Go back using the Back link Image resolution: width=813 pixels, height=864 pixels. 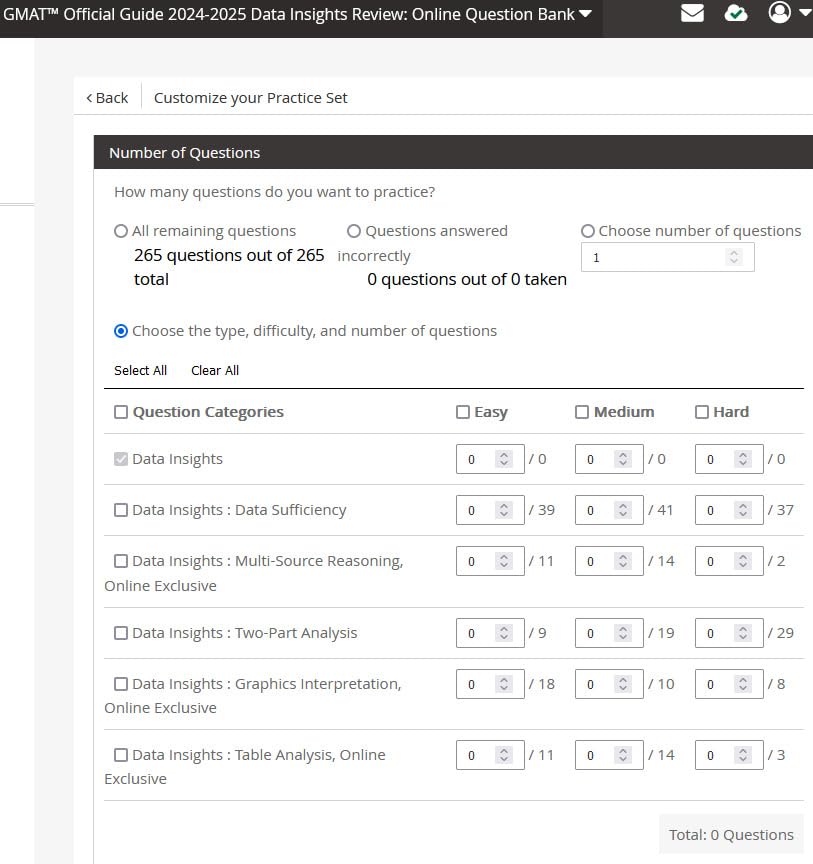107,97
